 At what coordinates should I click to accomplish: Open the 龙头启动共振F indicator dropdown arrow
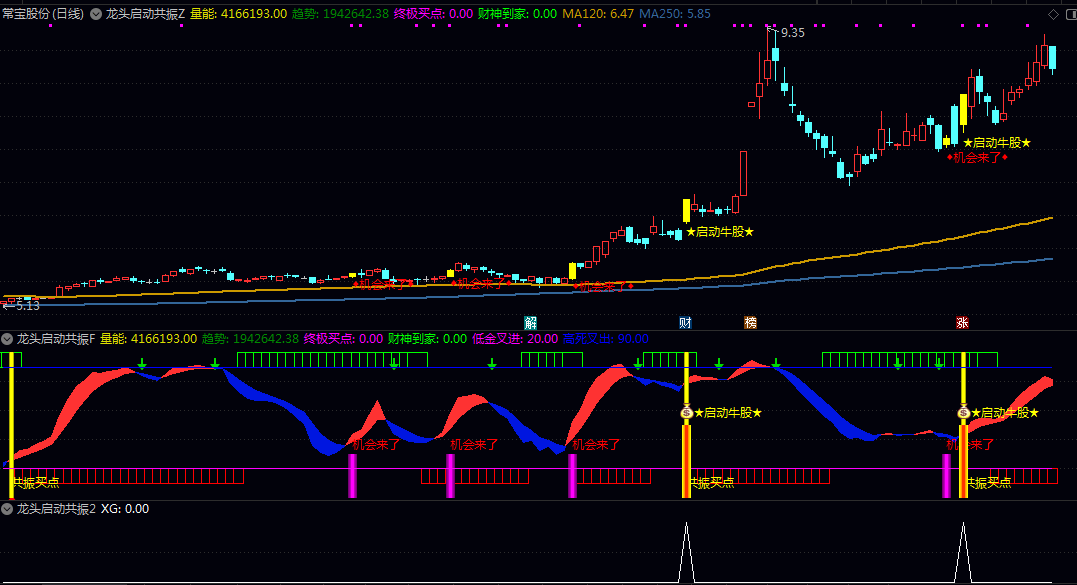coord(7,339)
